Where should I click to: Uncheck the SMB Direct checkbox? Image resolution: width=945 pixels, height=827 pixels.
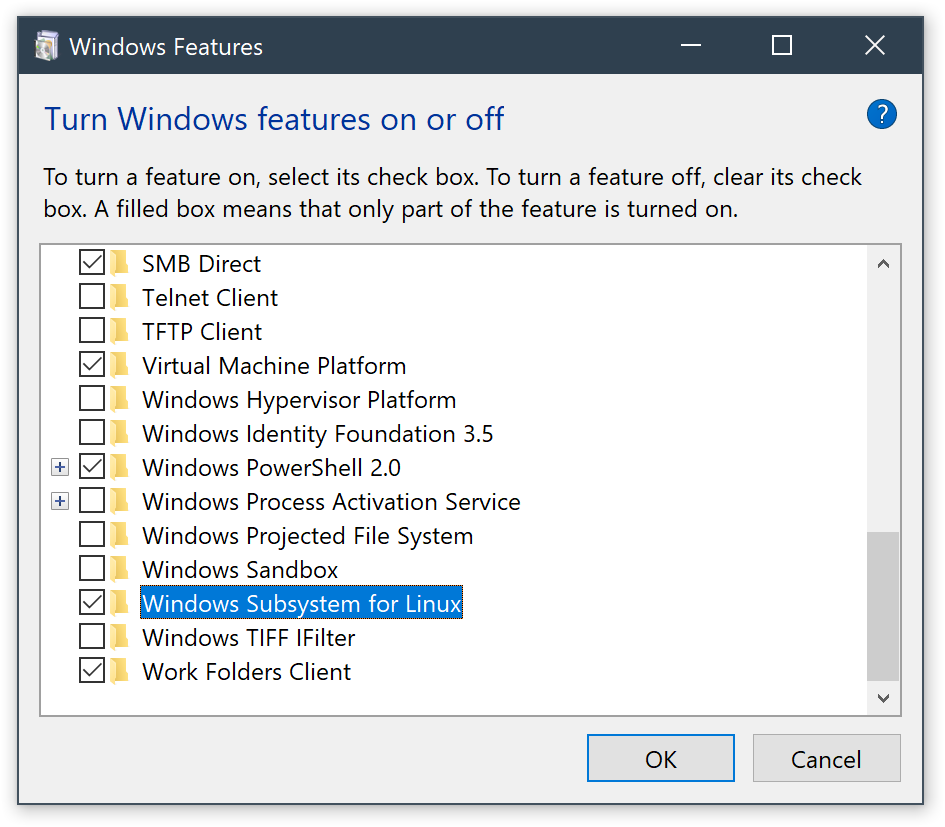tap(92, 263)
